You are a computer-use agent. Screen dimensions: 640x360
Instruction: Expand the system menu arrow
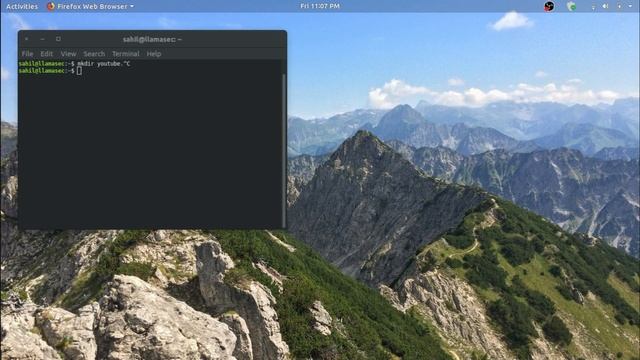click(x=630, y=6)
